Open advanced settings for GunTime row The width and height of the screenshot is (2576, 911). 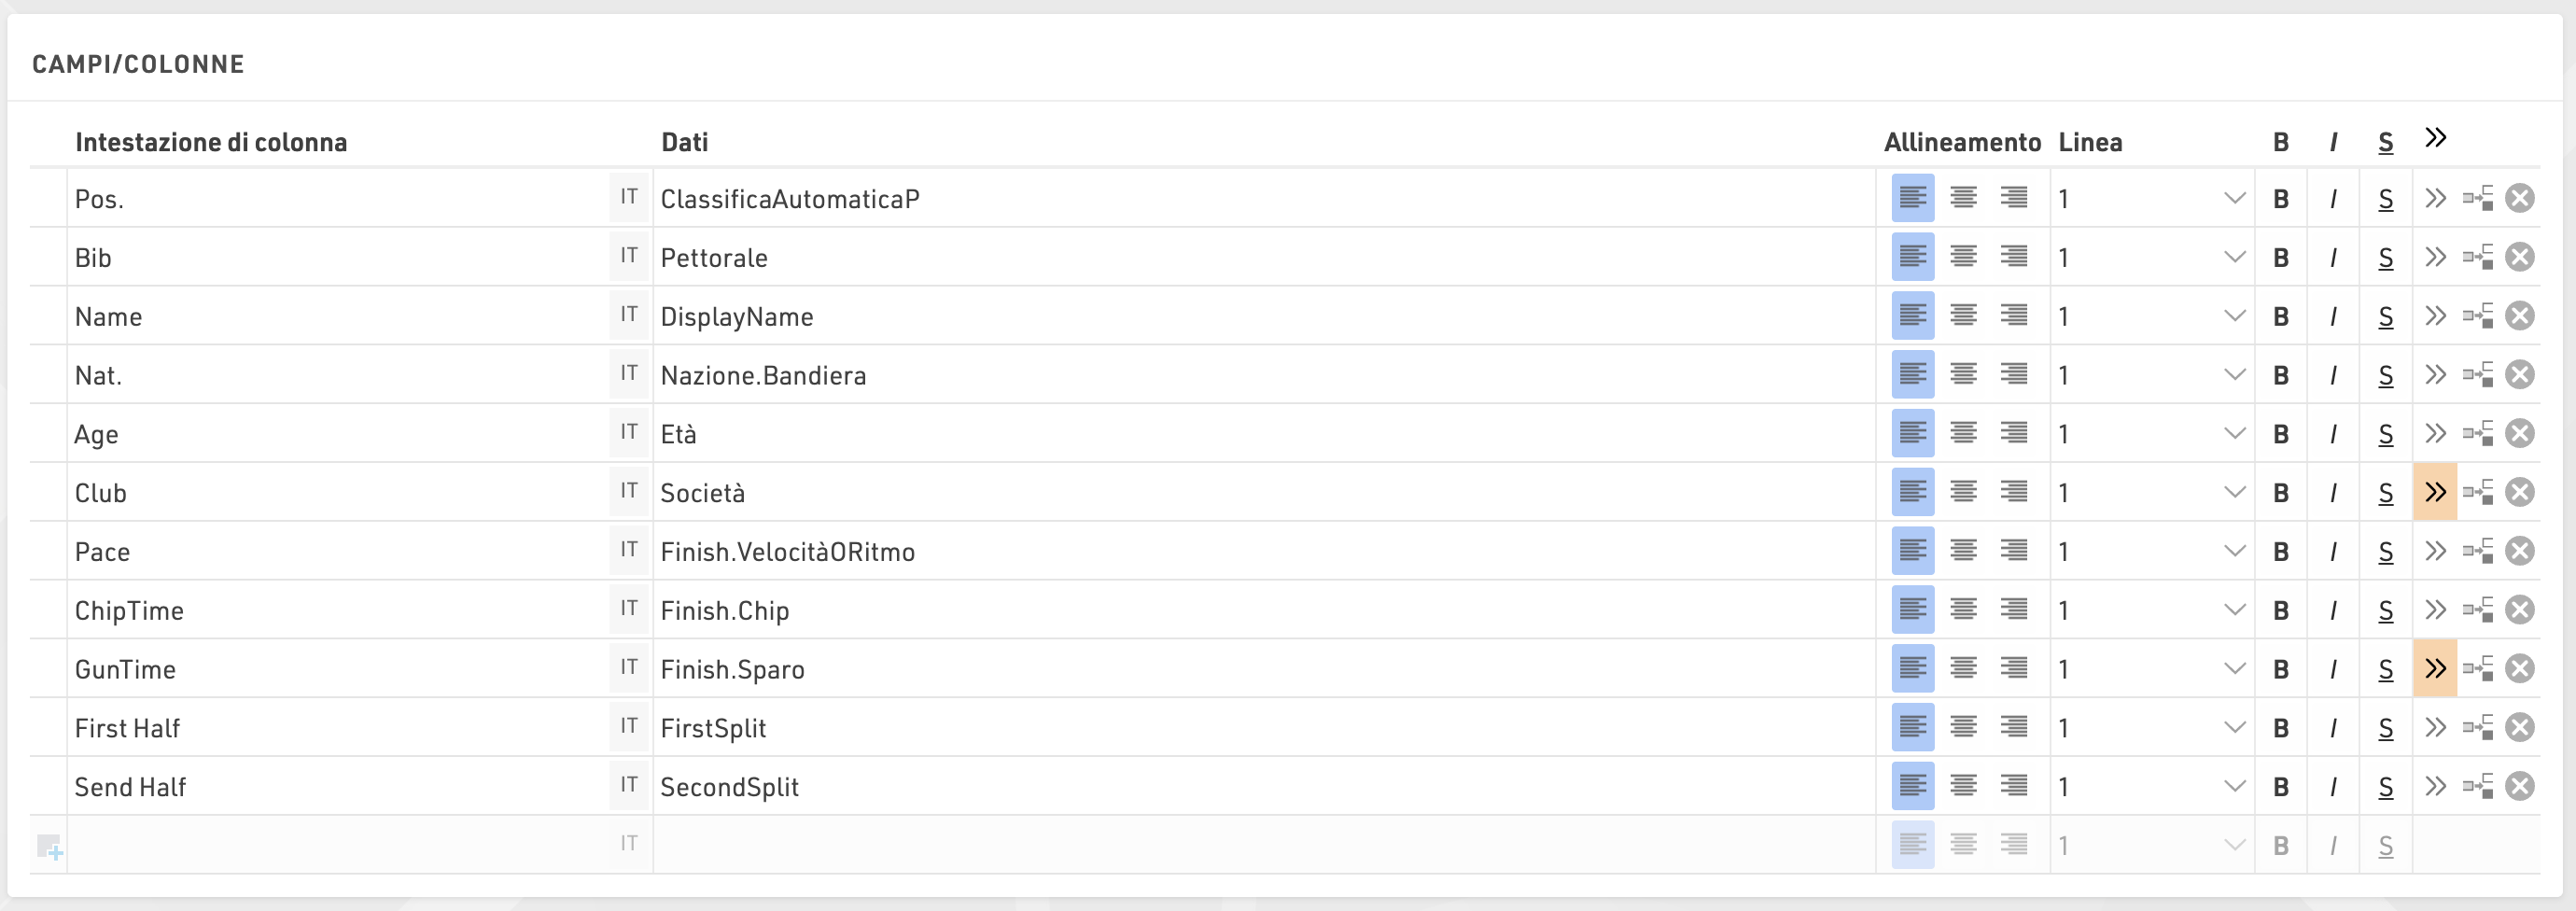2435,668
